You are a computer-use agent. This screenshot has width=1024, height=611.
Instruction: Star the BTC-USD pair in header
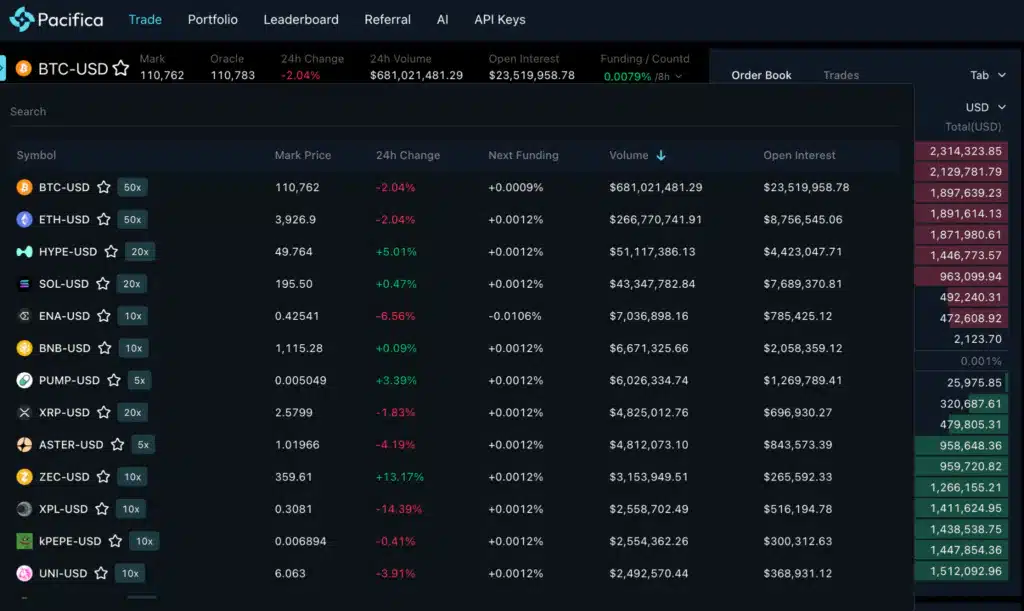coord(121,68)
